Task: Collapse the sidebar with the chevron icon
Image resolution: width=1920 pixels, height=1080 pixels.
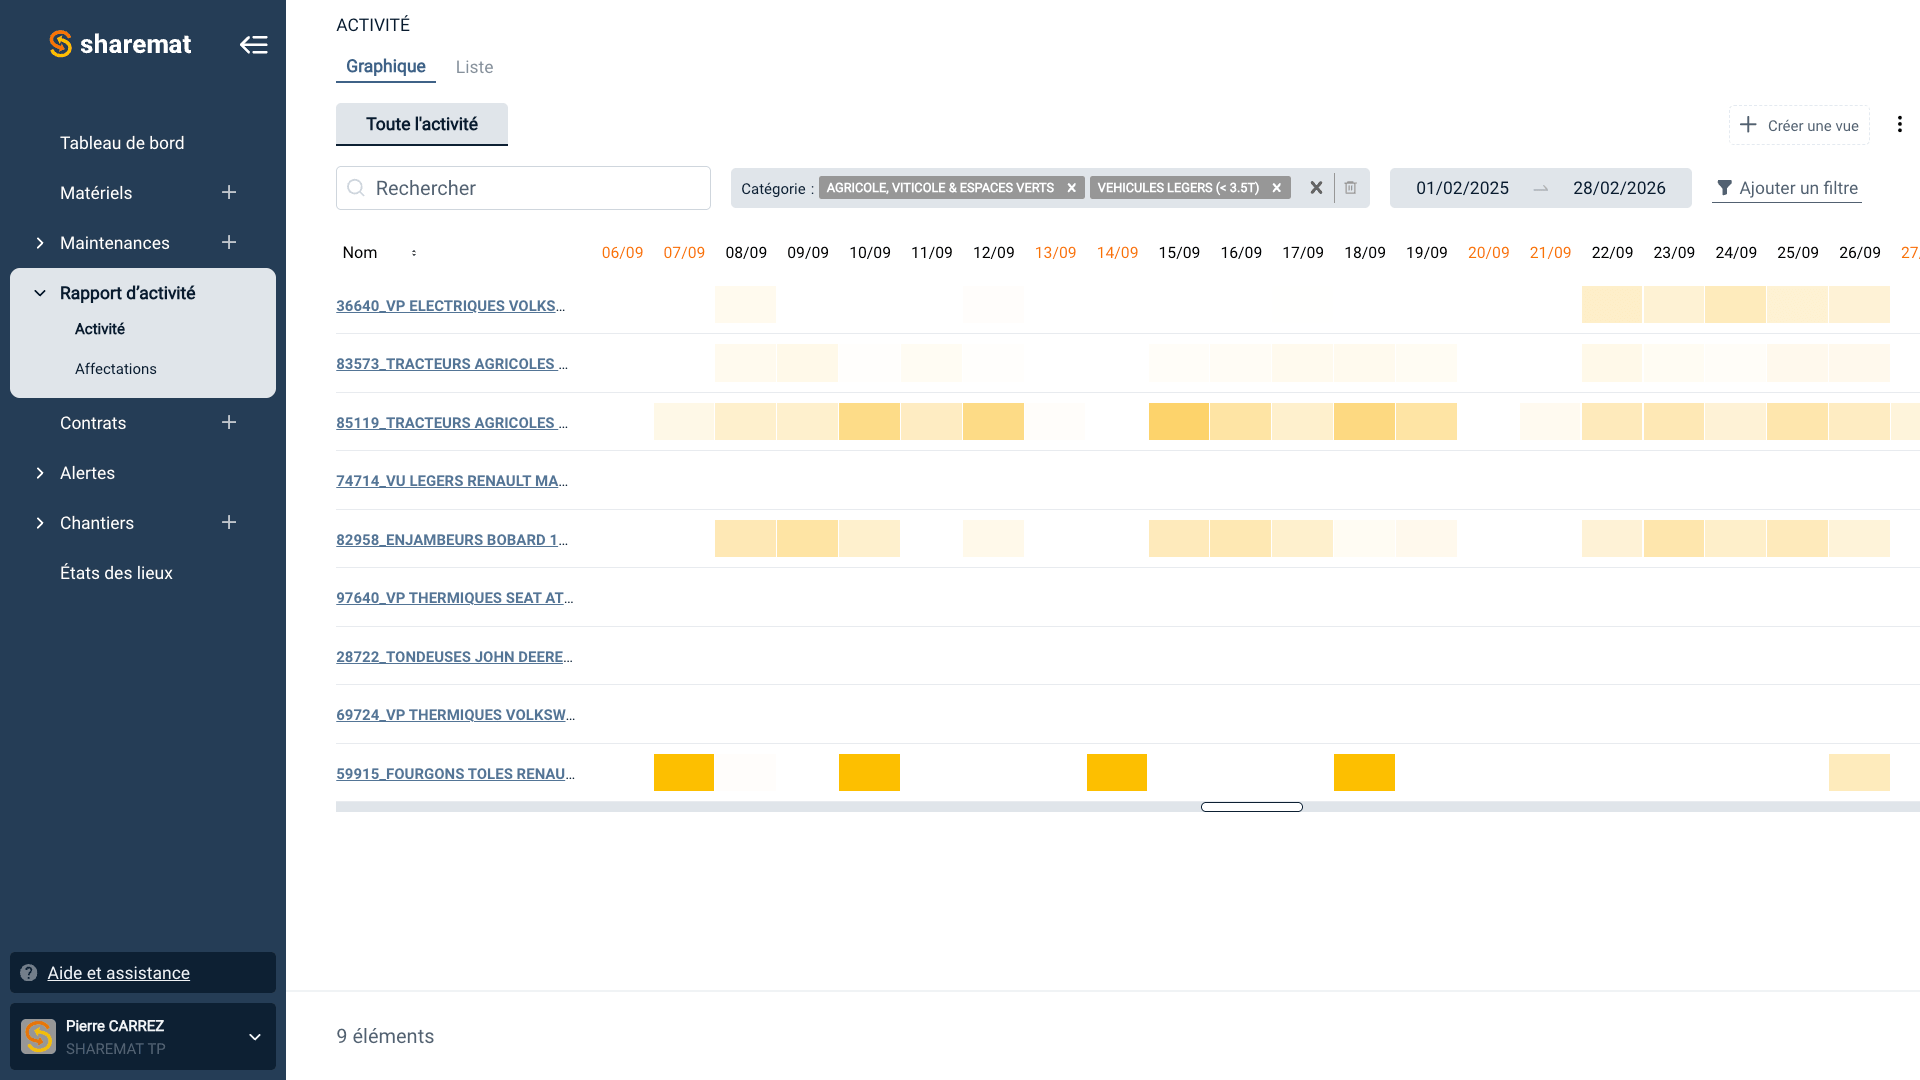Action: [254, 44]
